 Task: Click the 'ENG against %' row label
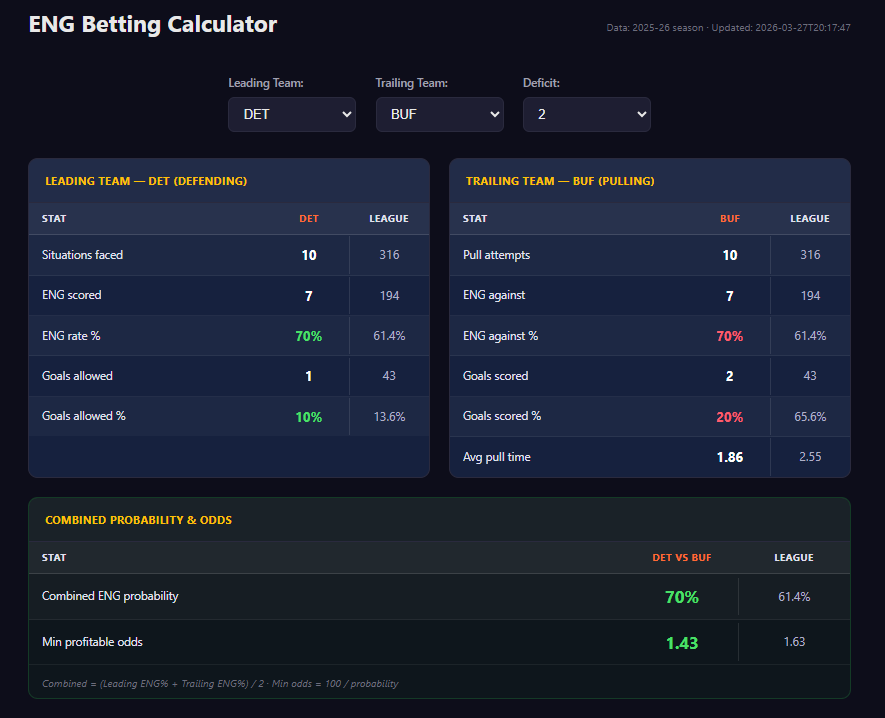(x=501, y=336)
